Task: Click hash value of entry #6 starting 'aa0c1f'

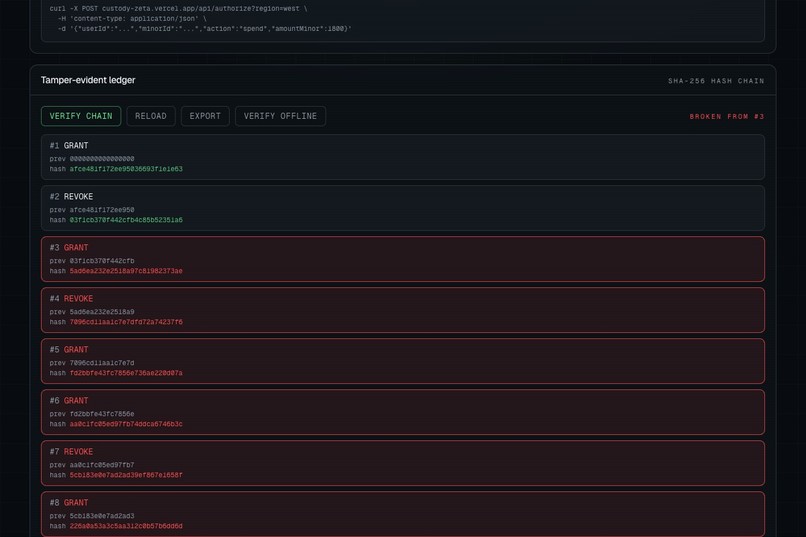Action: click(126, 424)
